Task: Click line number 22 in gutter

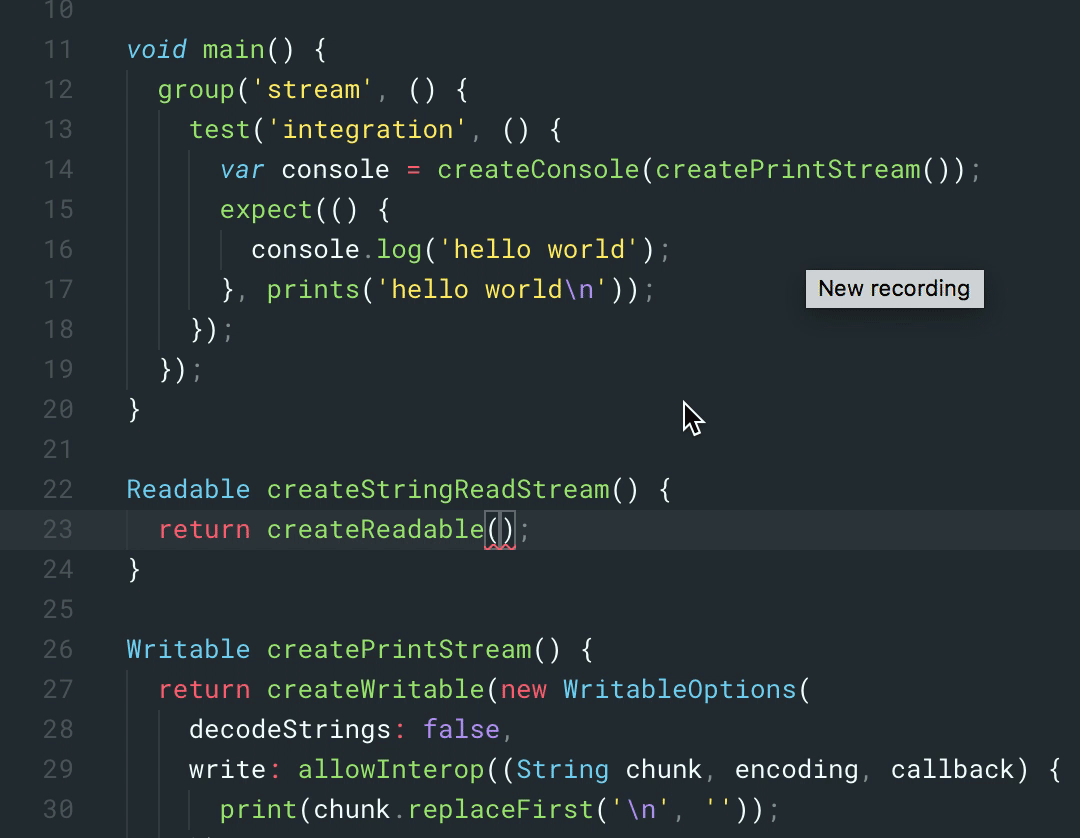Action: [x=58, y=490]
